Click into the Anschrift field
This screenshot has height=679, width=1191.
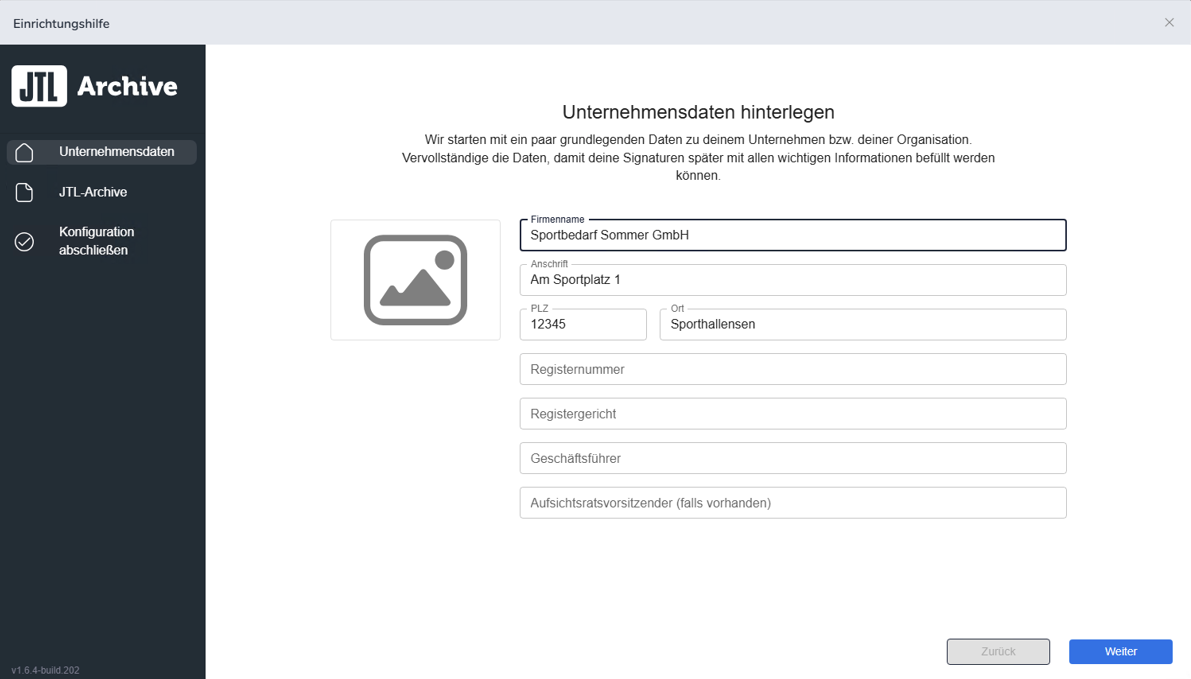click(792, 280)
